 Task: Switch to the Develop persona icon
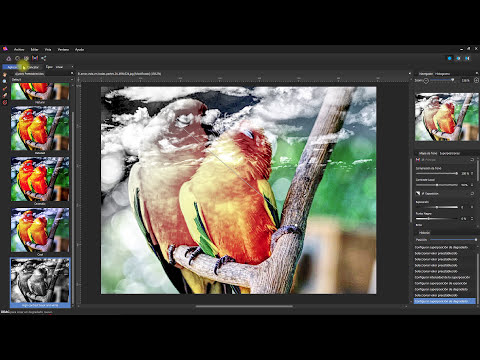point(26,58)
